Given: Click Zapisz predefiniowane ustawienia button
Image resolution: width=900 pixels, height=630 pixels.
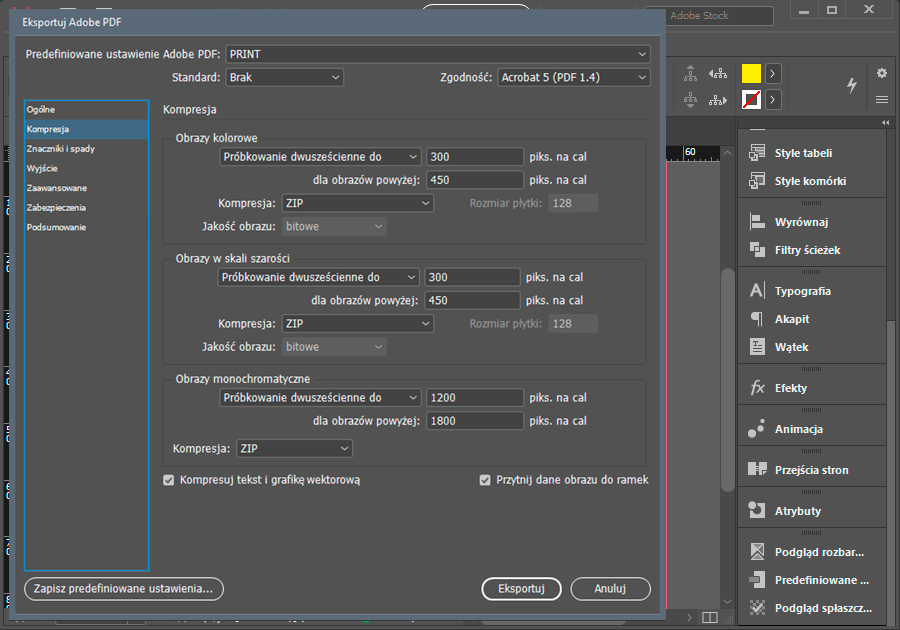Looking at the screenshot, I should click(123, 589).
